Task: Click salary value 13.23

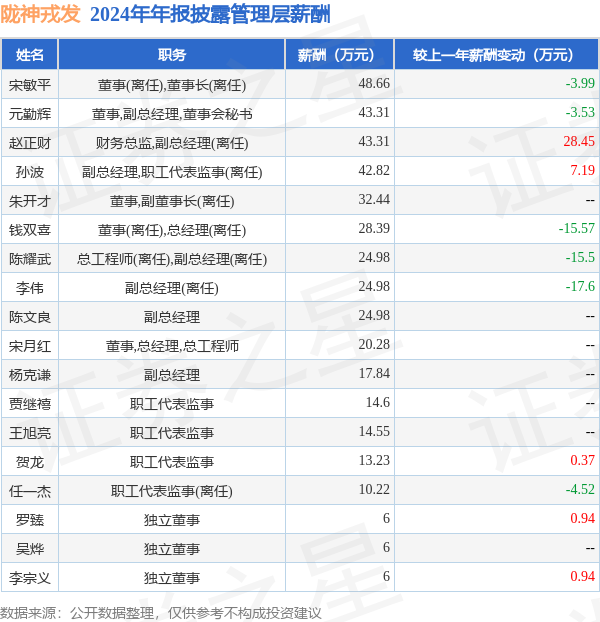Action: click(374, 460)
